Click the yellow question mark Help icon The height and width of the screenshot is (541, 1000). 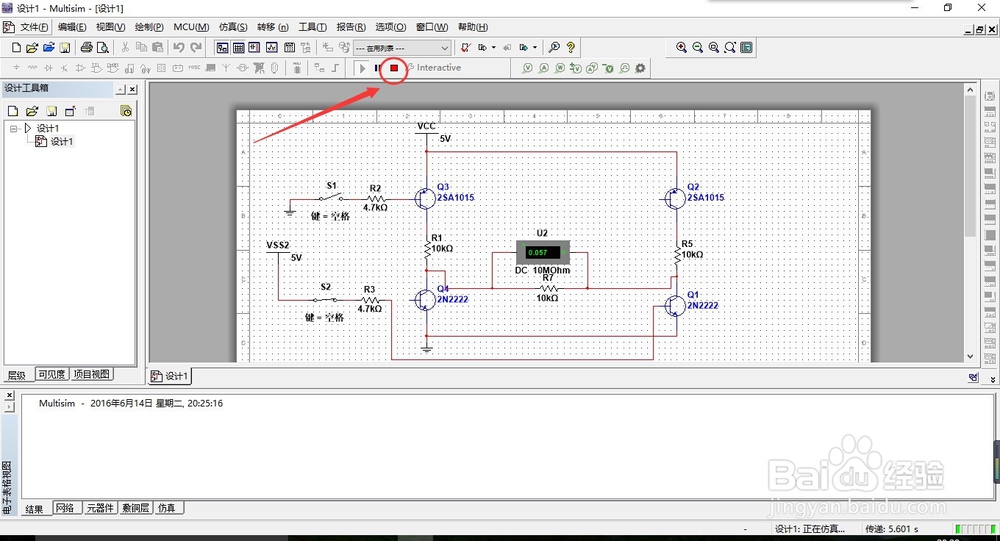click(x=570, y=47)
